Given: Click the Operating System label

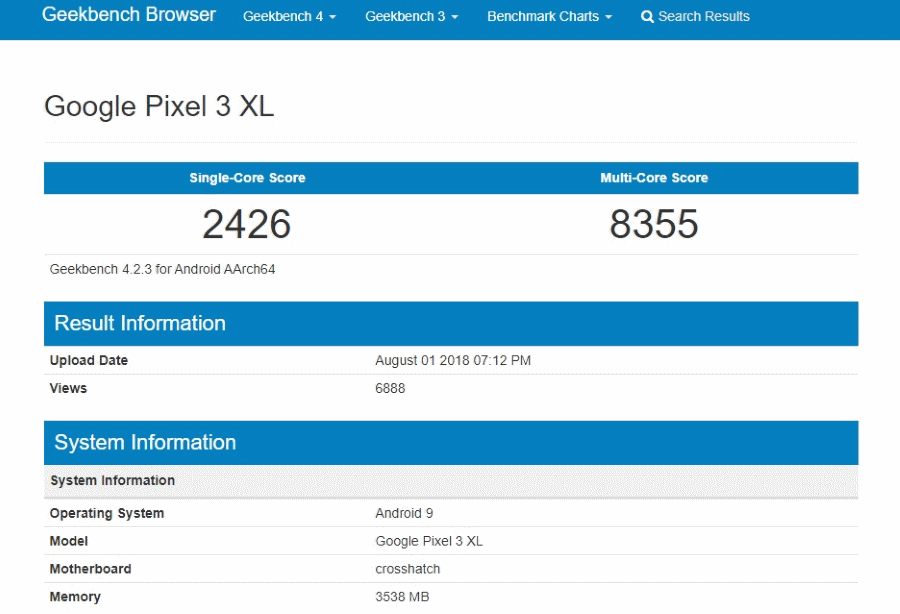Looking at the screenshot, I should (107, 514).
